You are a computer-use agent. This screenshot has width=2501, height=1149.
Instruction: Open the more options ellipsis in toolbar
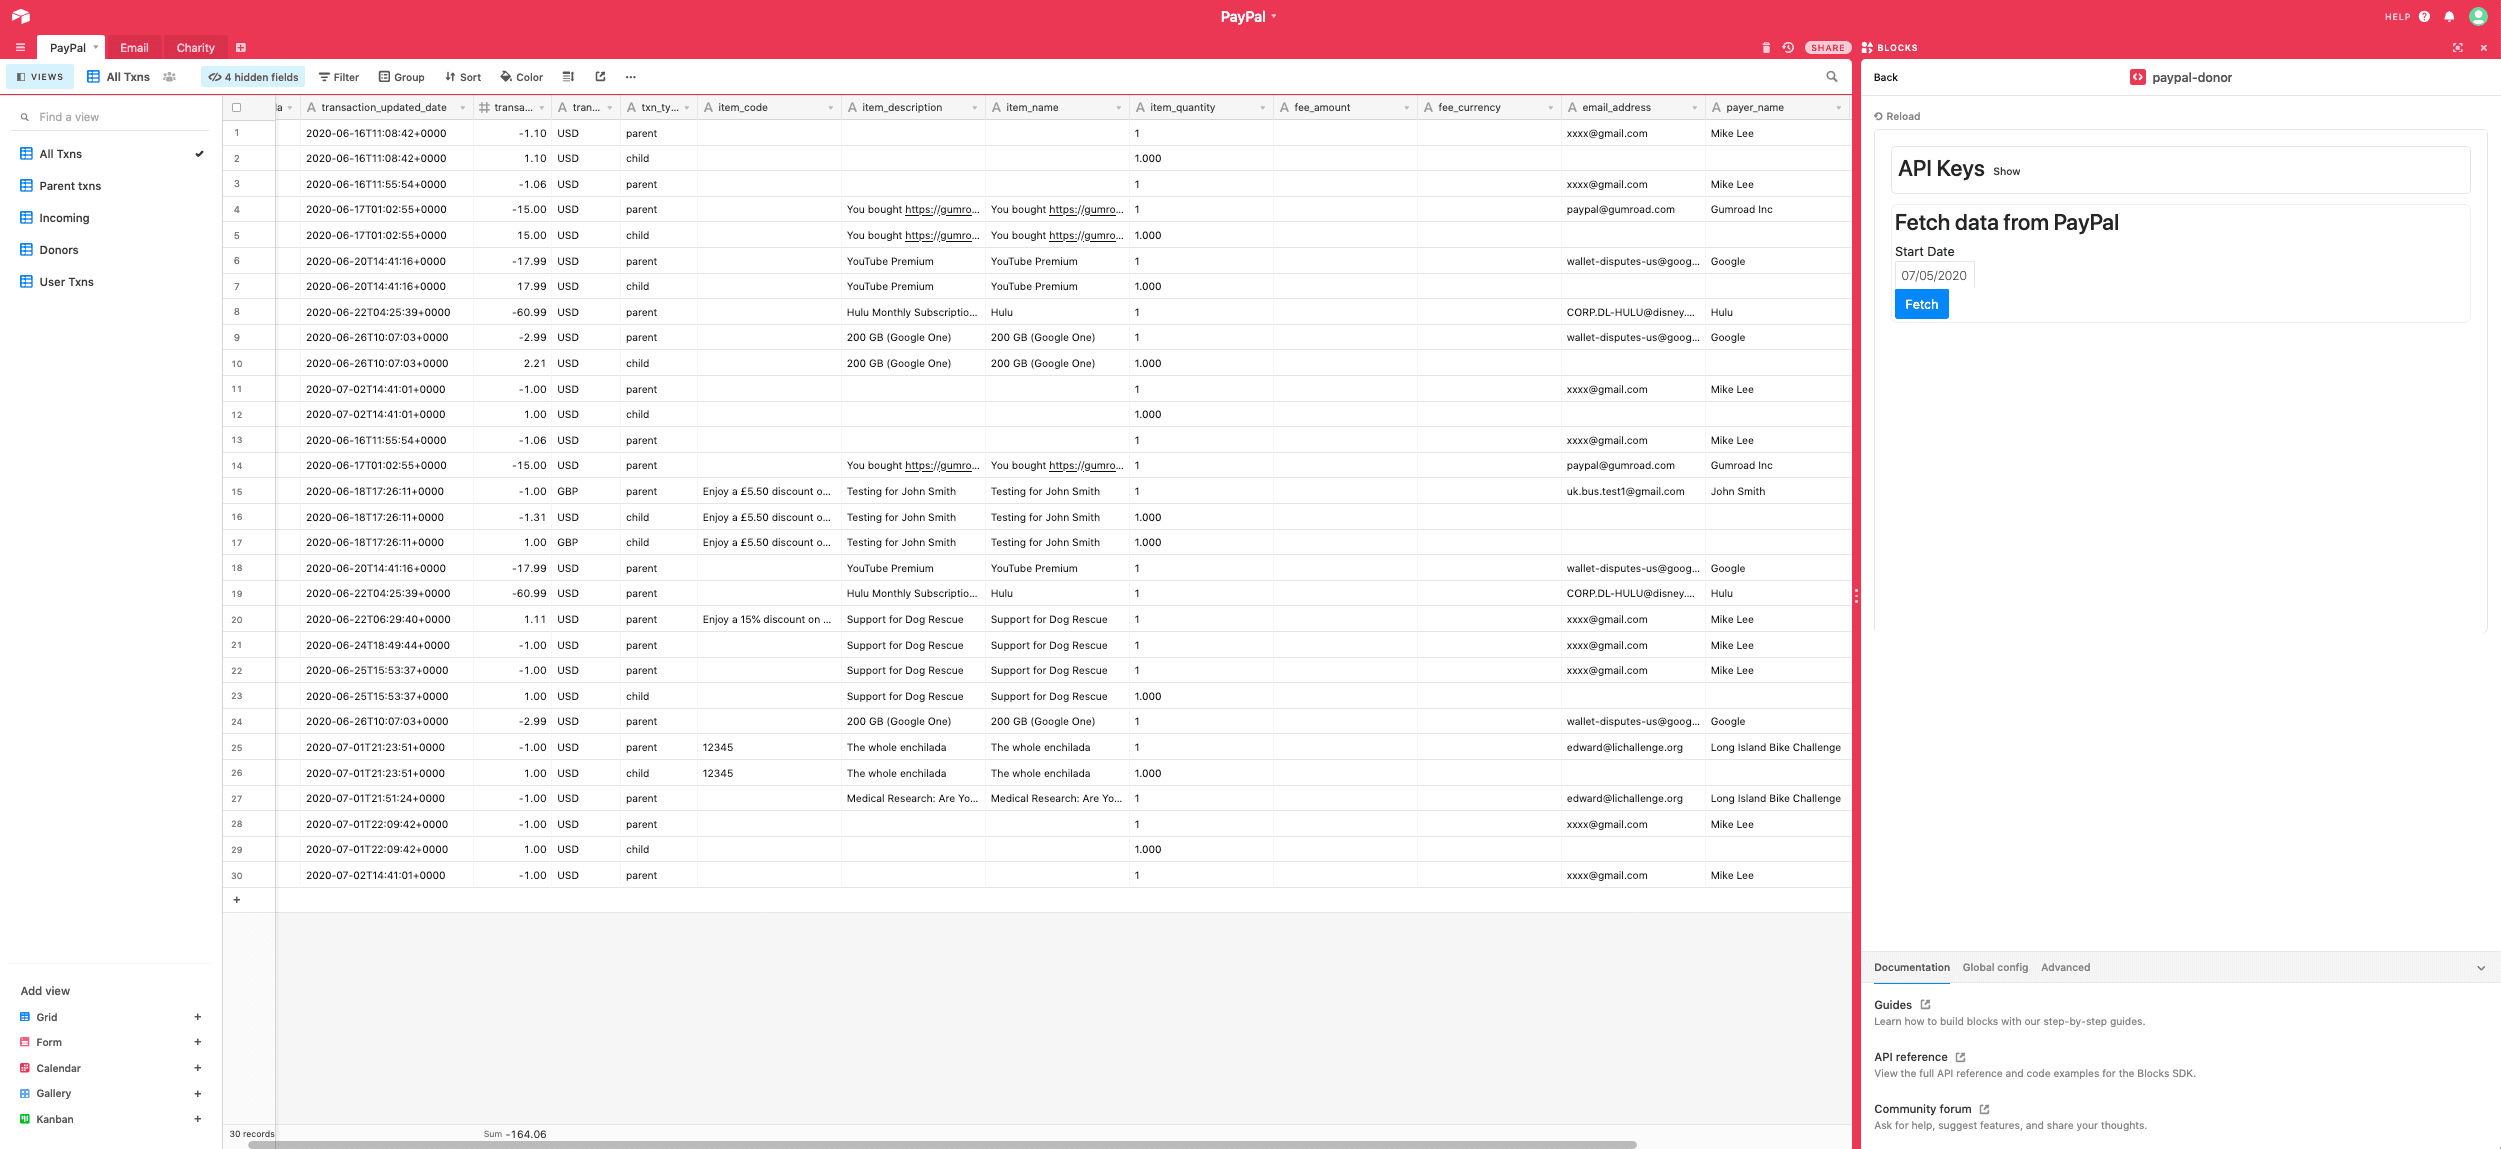pyautogui.click(x=630, y=77)
